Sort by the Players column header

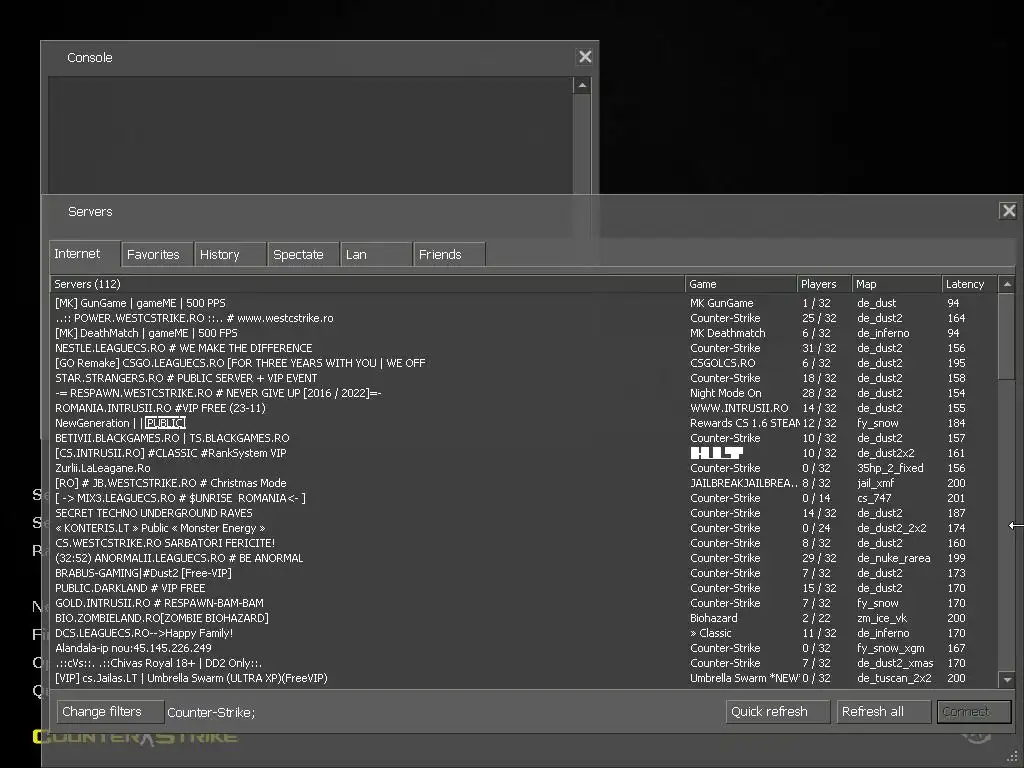[824, 284]
